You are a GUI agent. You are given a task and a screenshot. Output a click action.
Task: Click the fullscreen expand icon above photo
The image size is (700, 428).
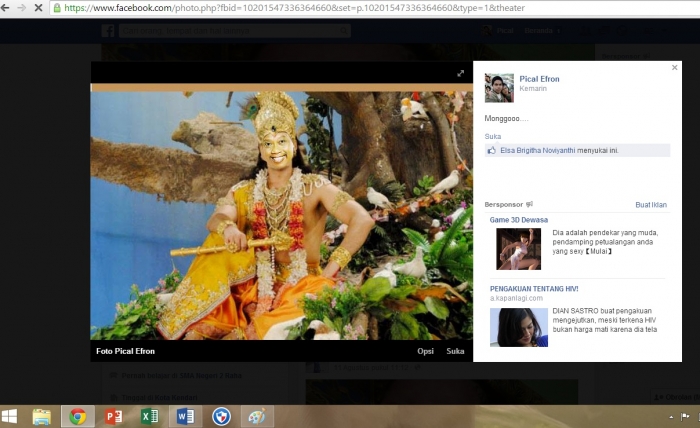(x=460, y=74)
